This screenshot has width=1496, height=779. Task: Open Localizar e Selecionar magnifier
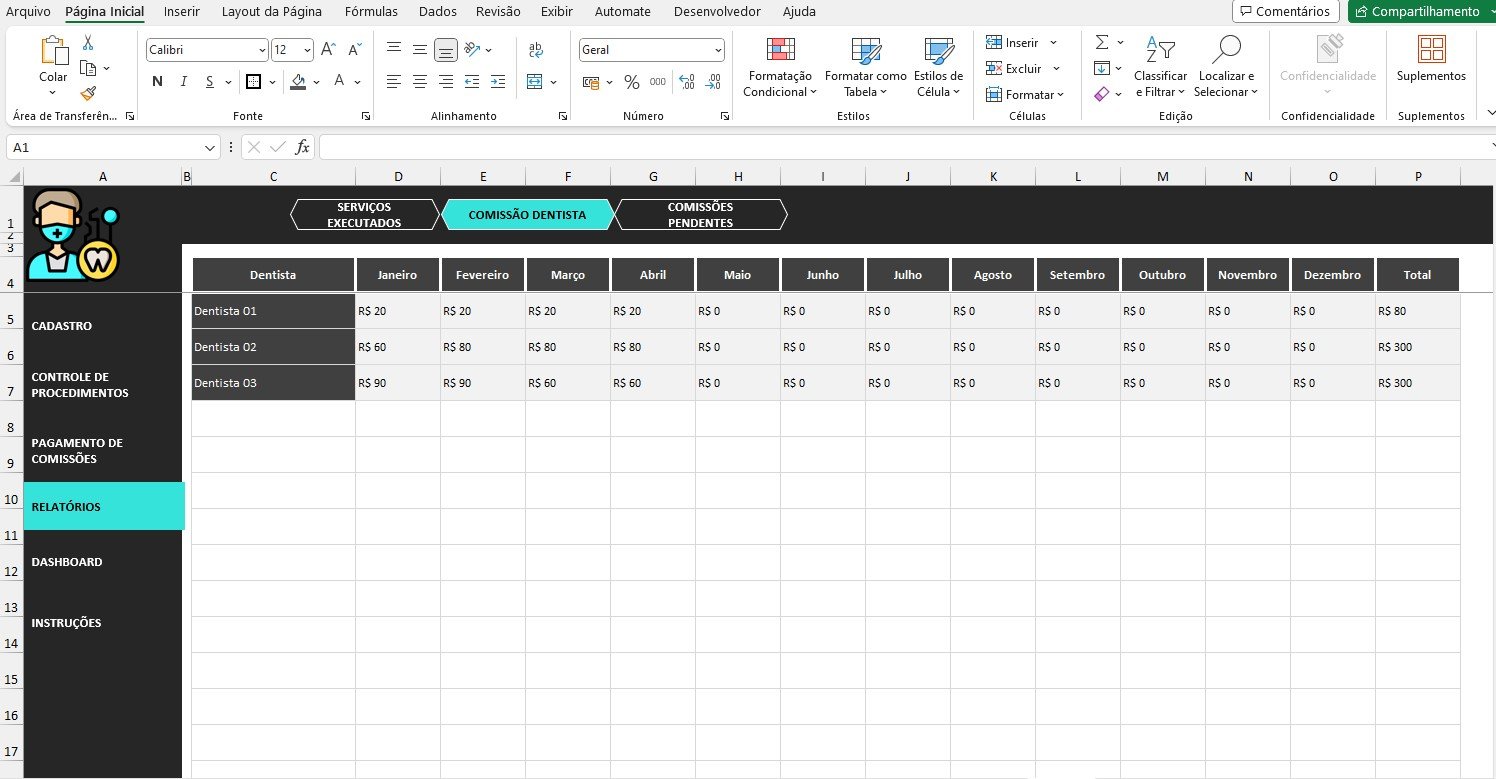[x=1225, y=51]
